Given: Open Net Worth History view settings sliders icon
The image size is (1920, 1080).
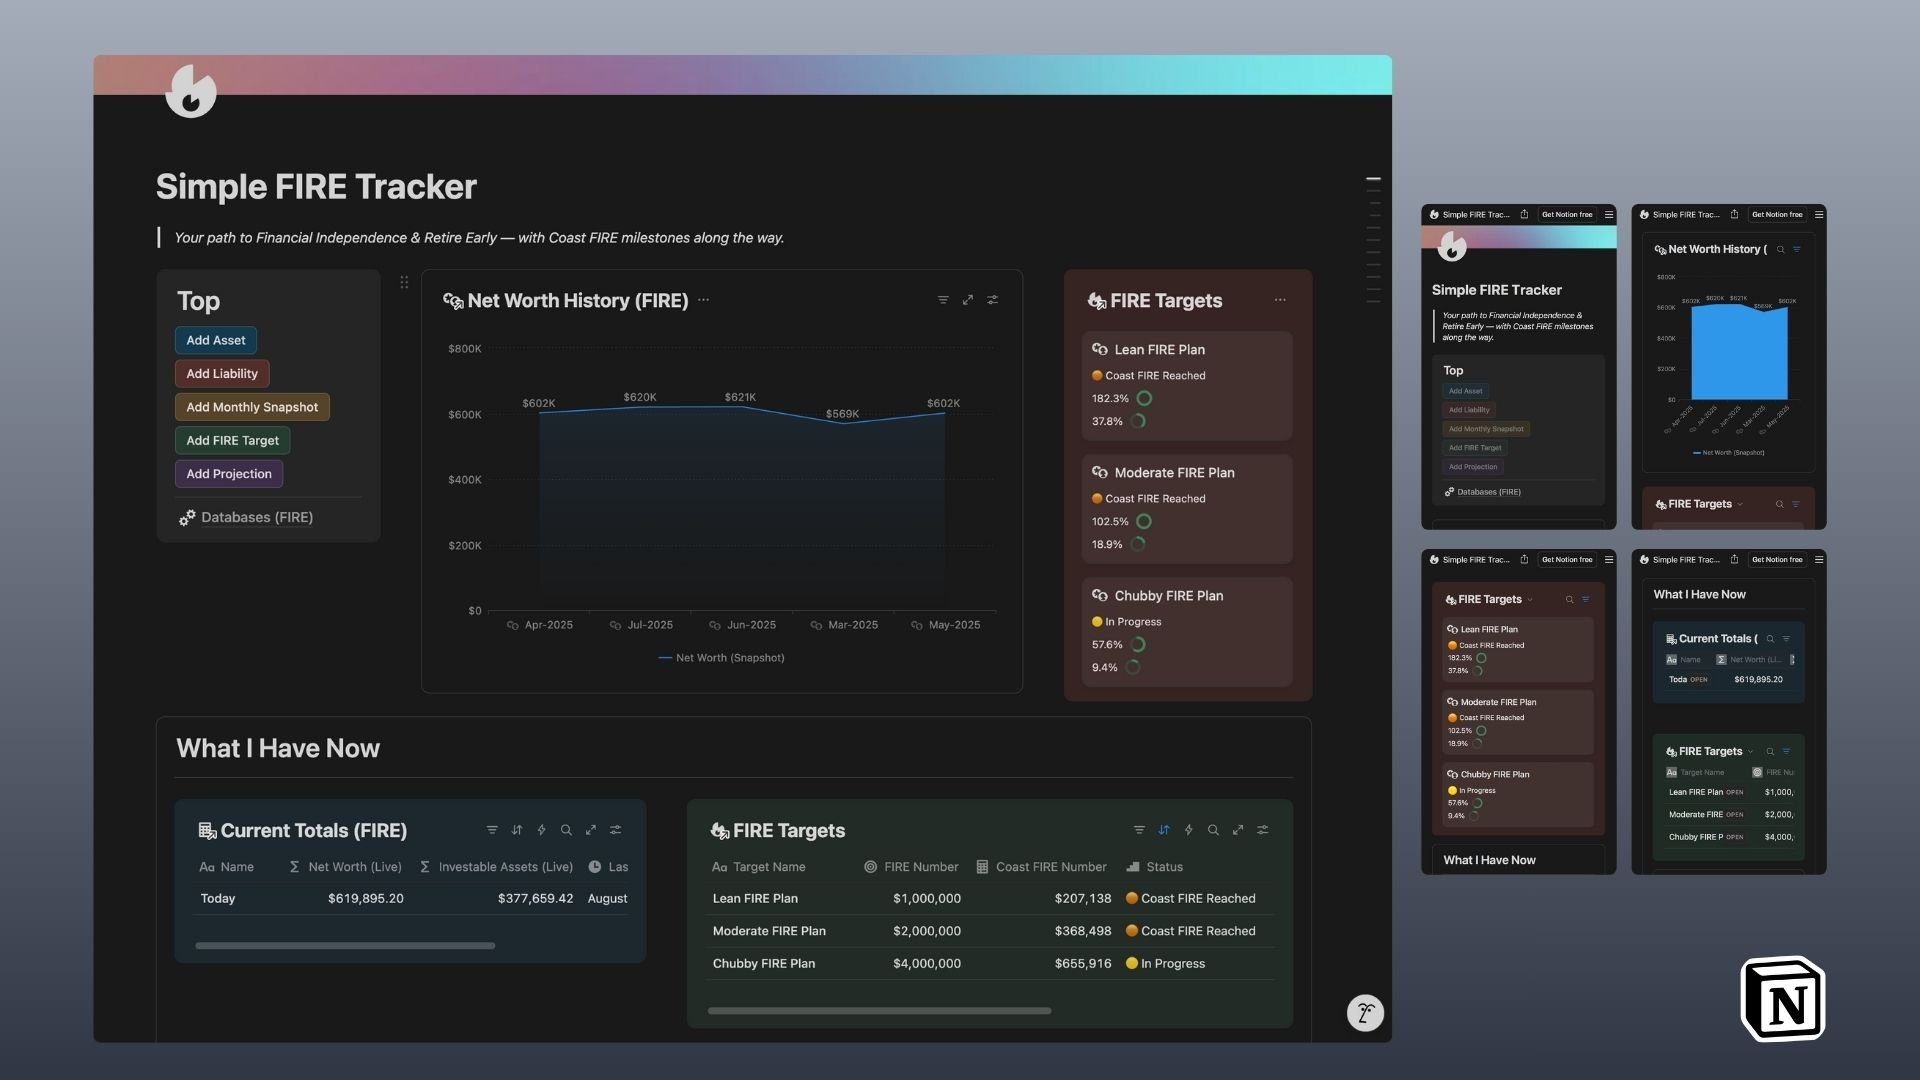Looking at the screenshot, I should tap(992, 300).
